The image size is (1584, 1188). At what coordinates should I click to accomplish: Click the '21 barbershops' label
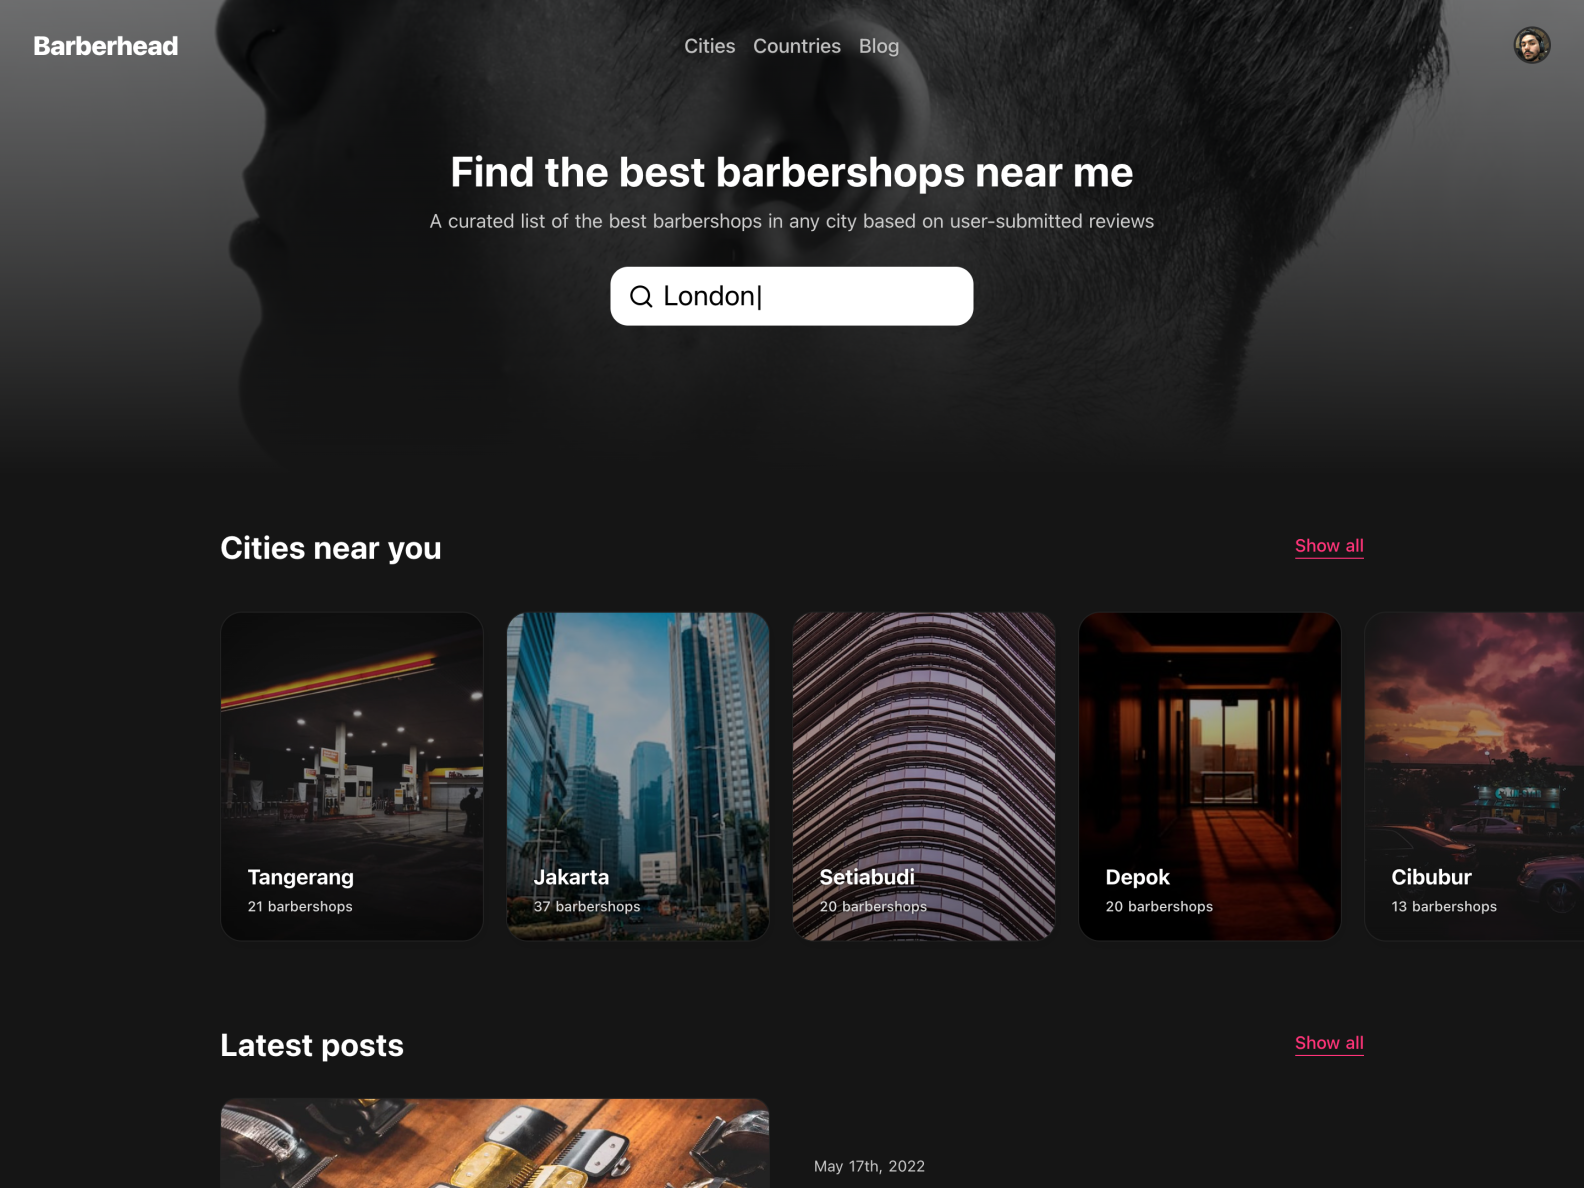point(300,906)
